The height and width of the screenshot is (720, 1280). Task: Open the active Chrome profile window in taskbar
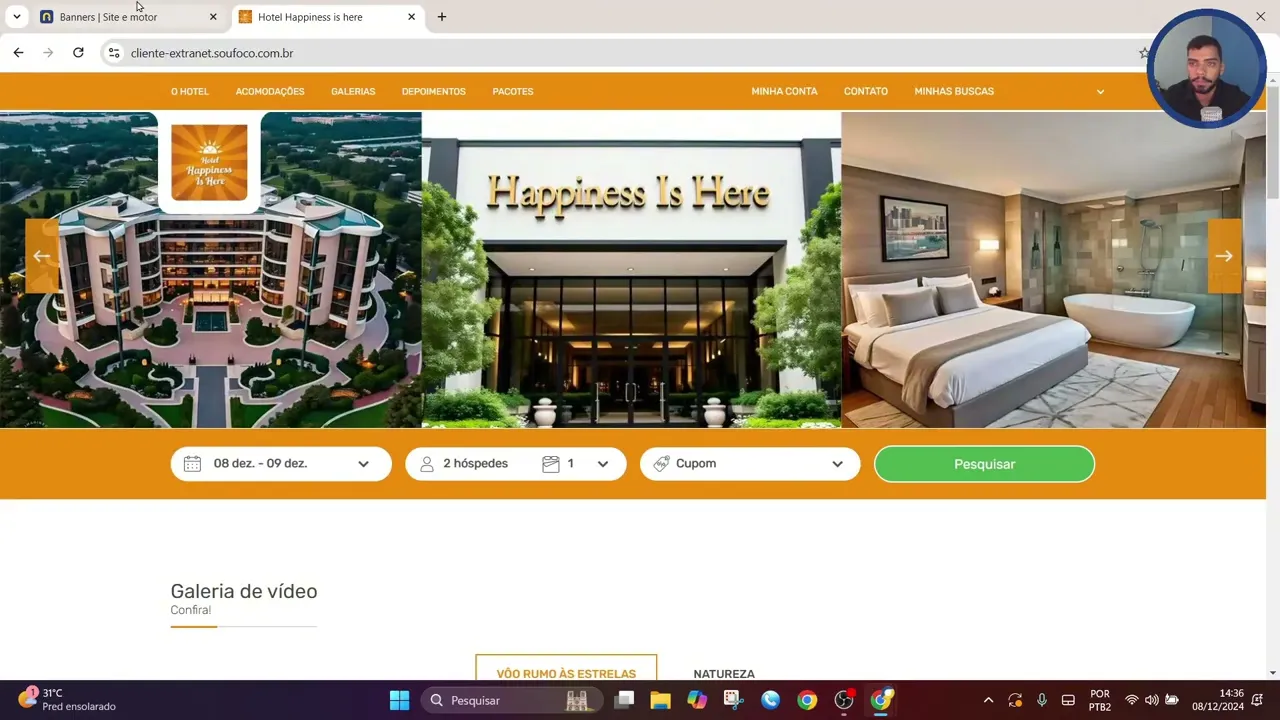click(881, 700)
